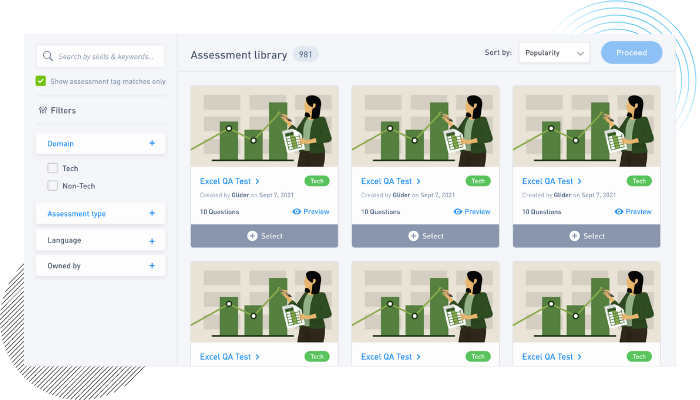The width and height of the screenshot is (700, 400).
Task: Click the chart thumbnail of bottom-middle card
Action: (425, 302)
